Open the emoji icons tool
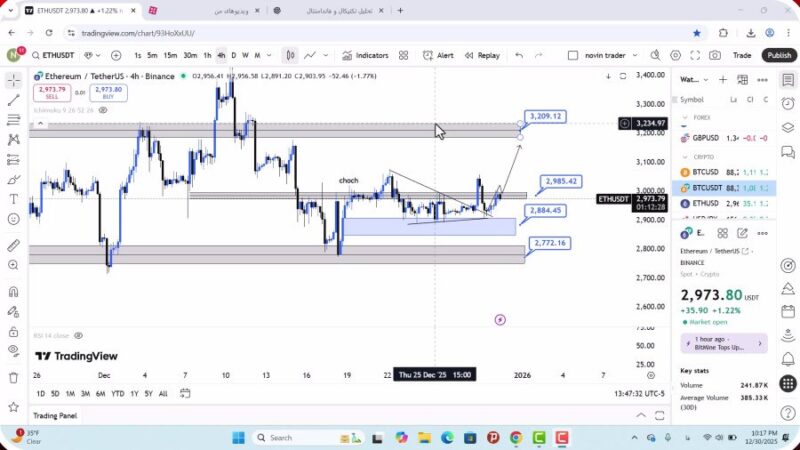 point(14,219)
